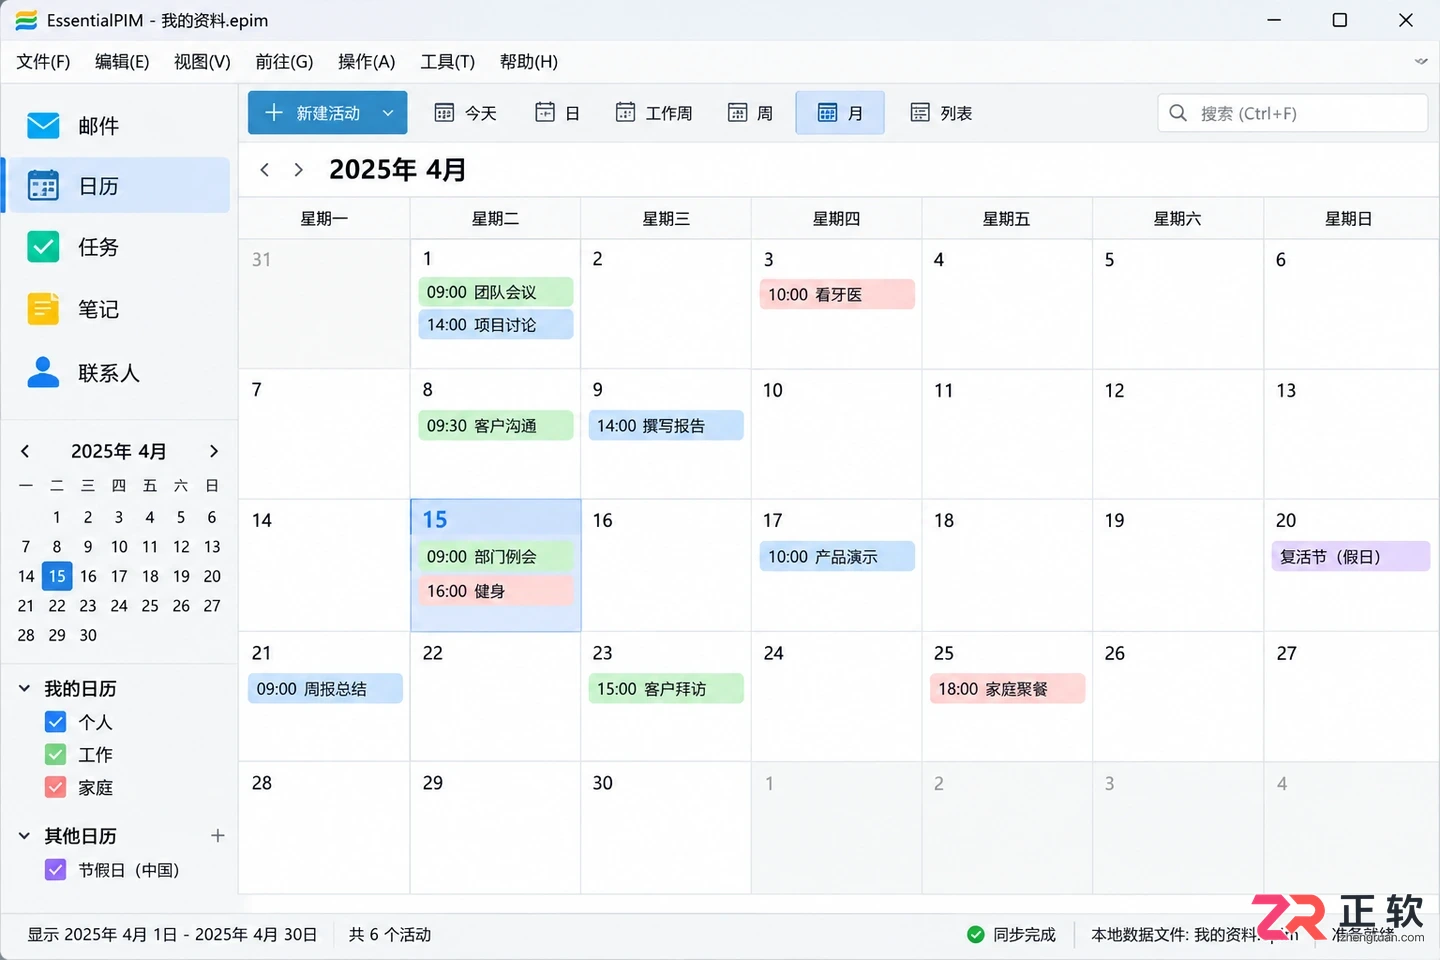This screenshot has width=1440, height=960.
Task: Collapse the 其他日历 section
Action: (24, 835)
